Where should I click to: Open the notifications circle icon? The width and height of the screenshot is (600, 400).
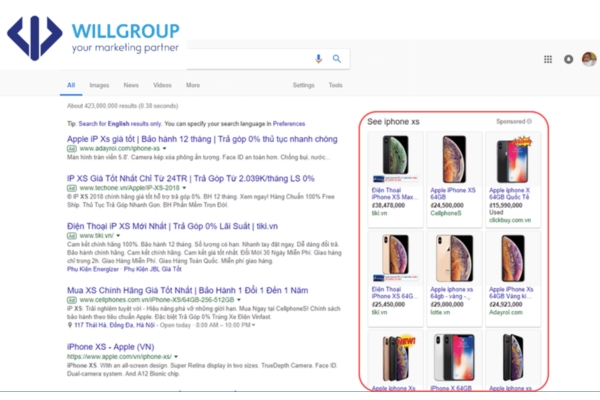pos(569,59)
